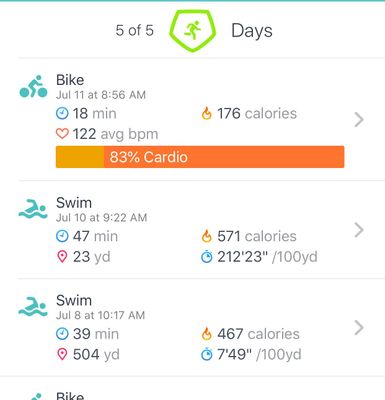Tap the 5 of 5 goal text

point(134,30)
